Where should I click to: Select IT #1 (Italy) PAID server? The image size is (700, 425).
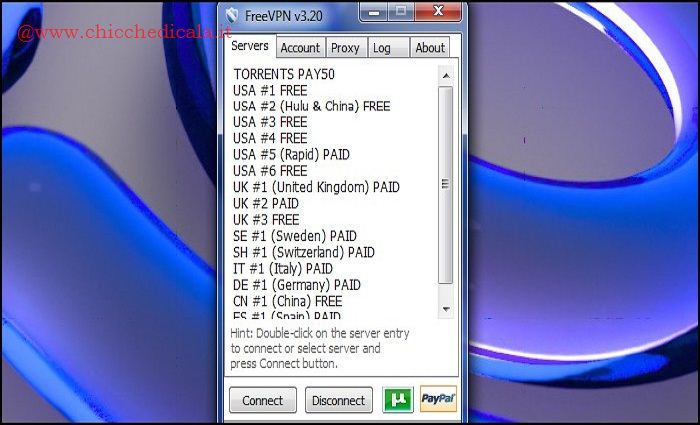pos(283,268)
